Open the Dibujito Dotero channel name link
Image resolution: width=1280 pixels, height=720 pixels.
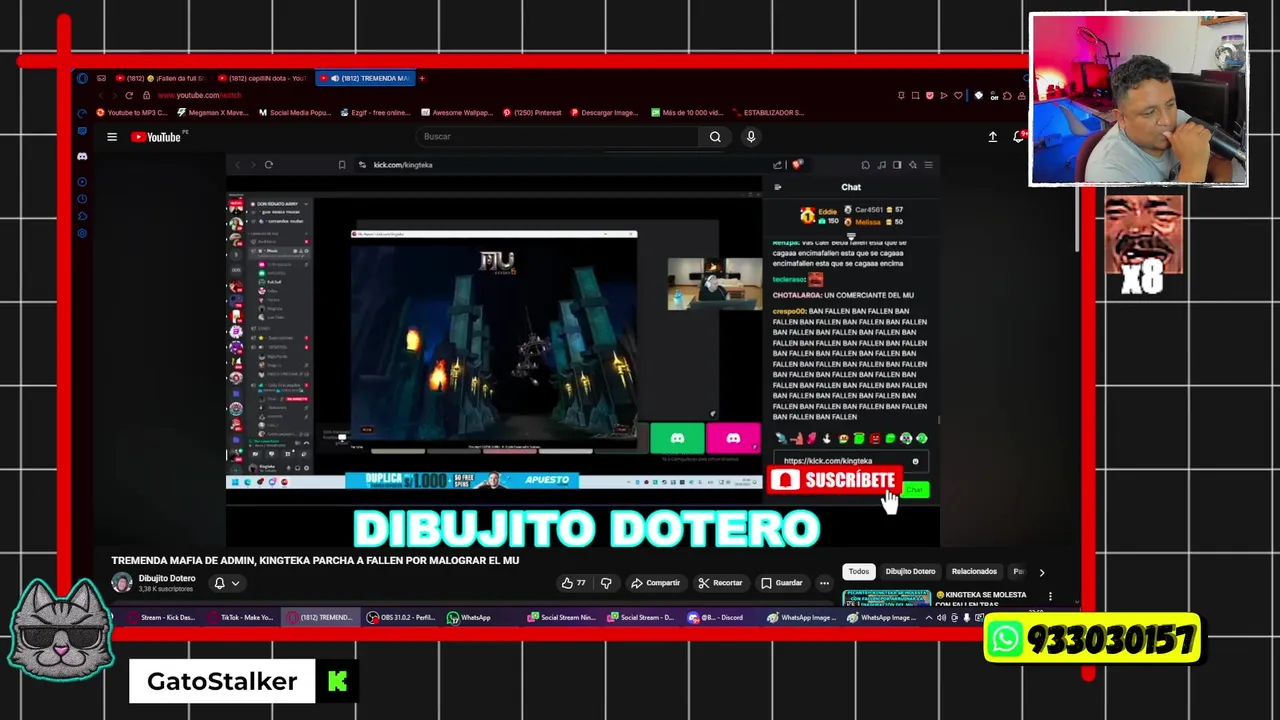(x=167, y=578)
